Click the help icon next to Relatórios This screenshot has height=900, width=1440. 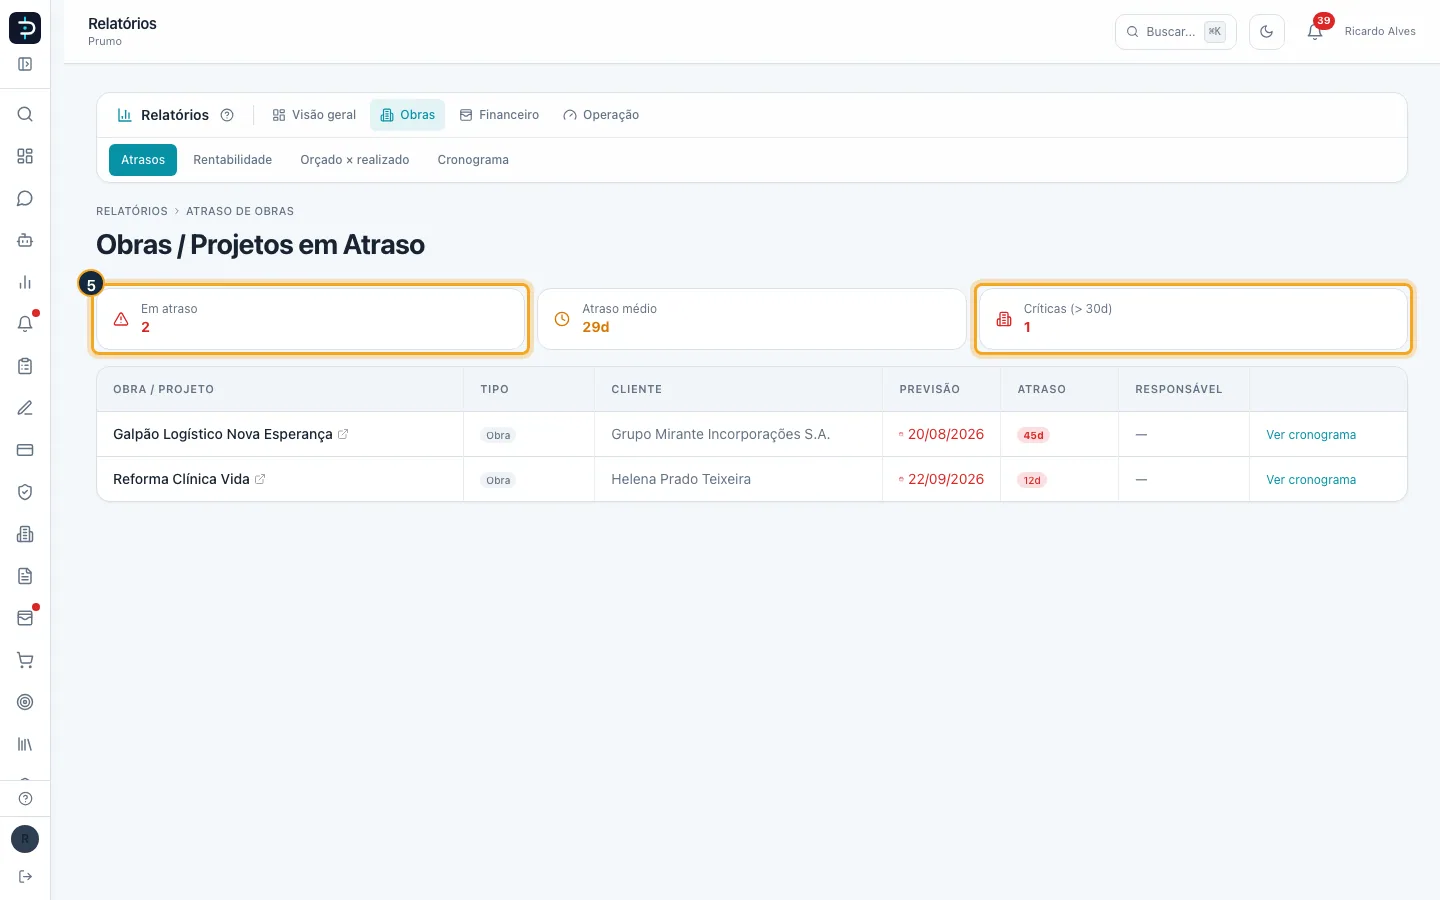coord(227,115)
